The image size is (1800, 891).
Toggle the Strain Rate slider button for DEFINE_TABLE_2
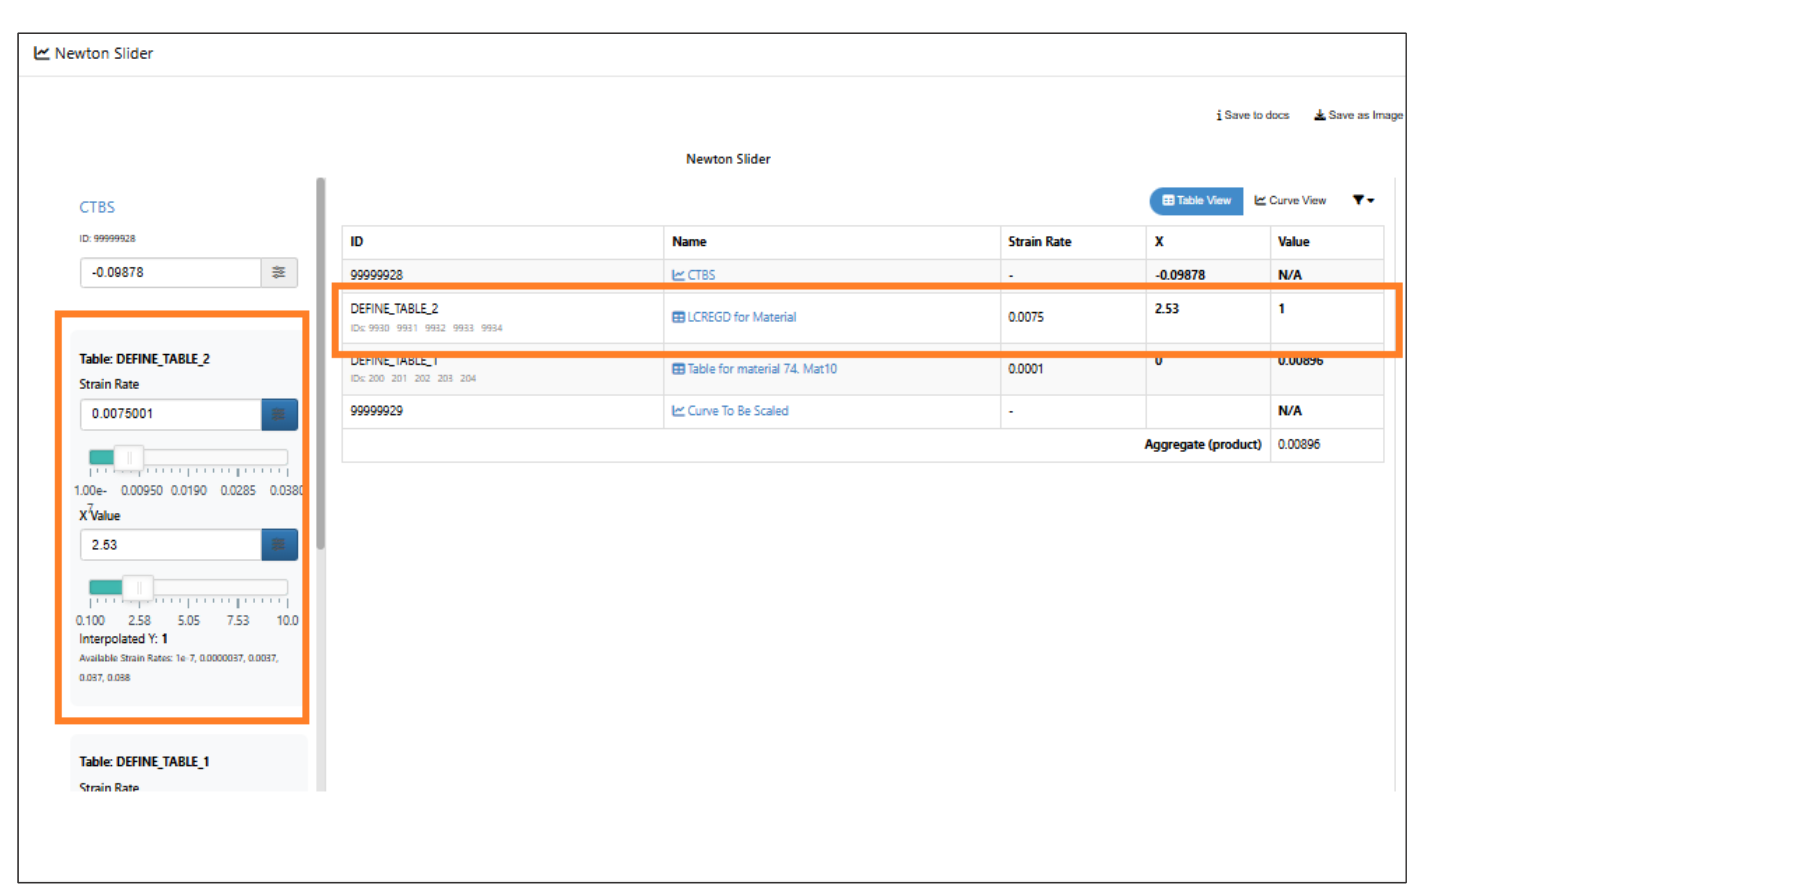tap(279, 414)
